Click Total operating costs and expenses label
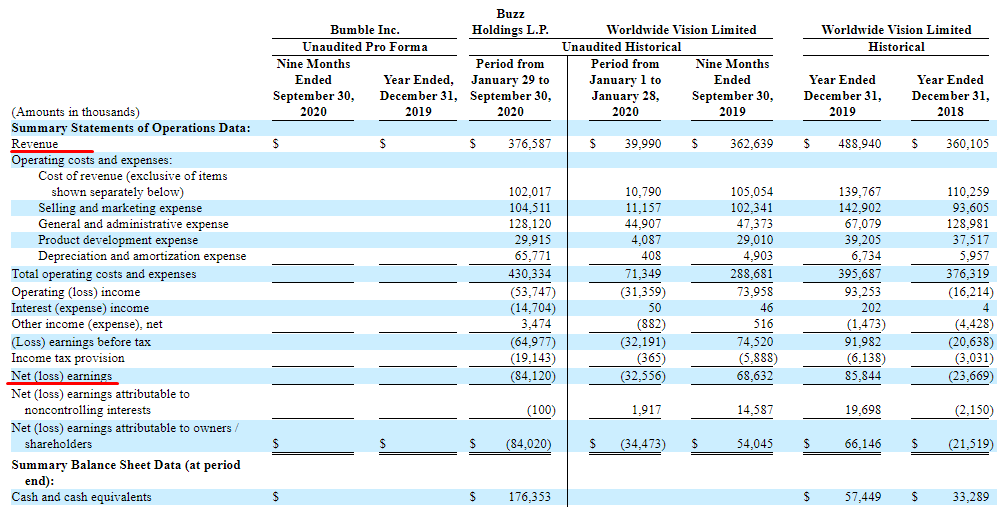The height and width of the screenshot is (507, 1008). [x=104, y=274]
